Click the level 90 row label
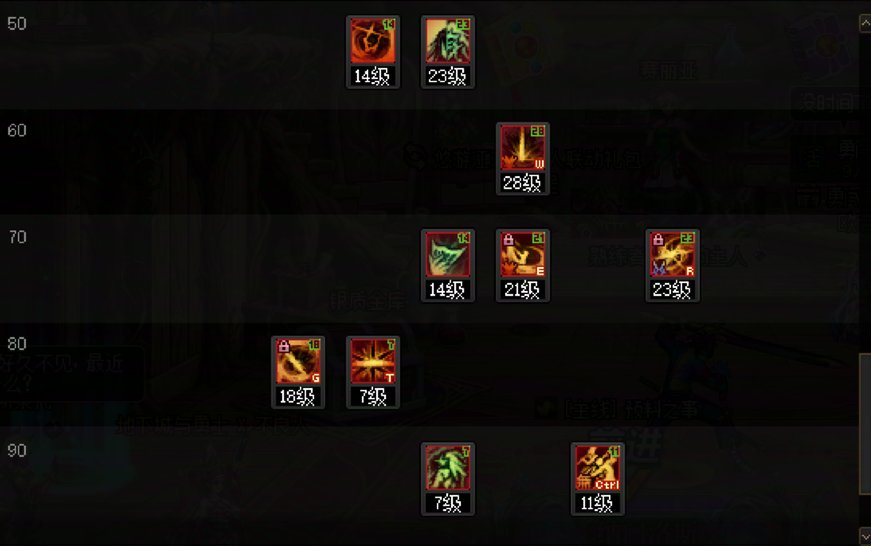Image resolution: width=871 pixels, height=546 pixels. (17, 450)
